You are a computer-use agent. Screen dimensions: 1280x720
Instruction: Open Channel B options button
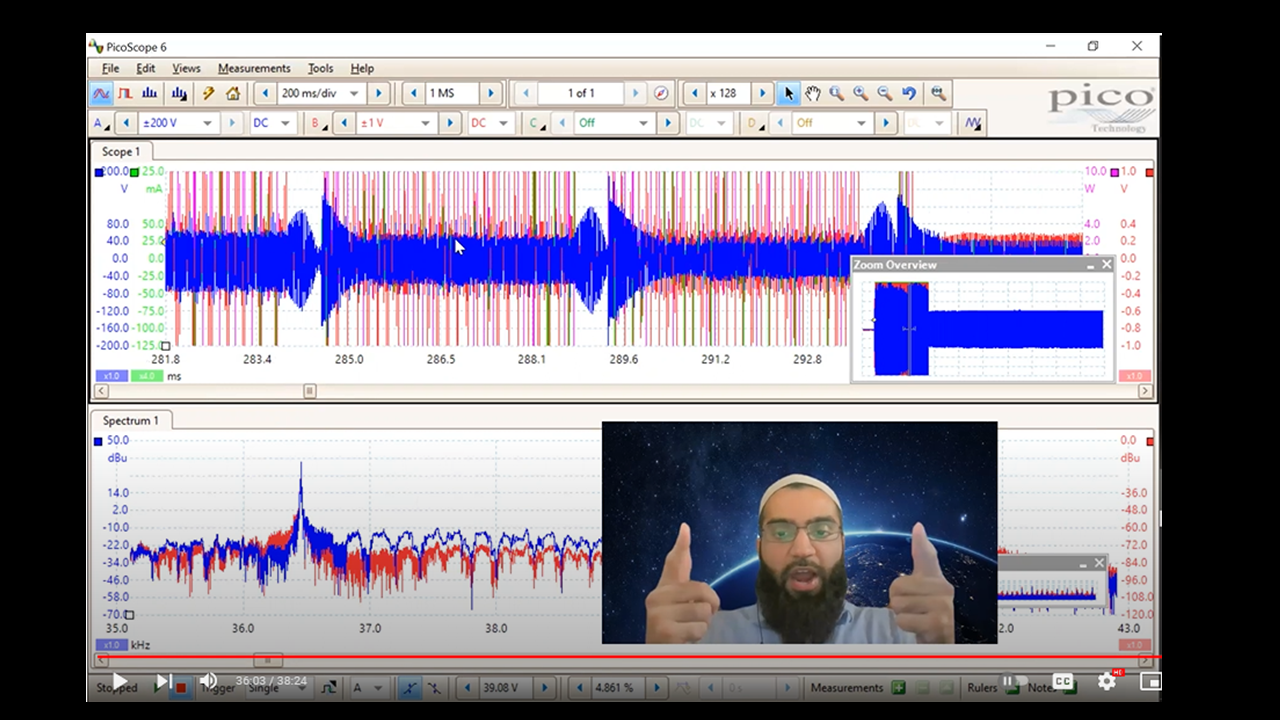[318, 123]
